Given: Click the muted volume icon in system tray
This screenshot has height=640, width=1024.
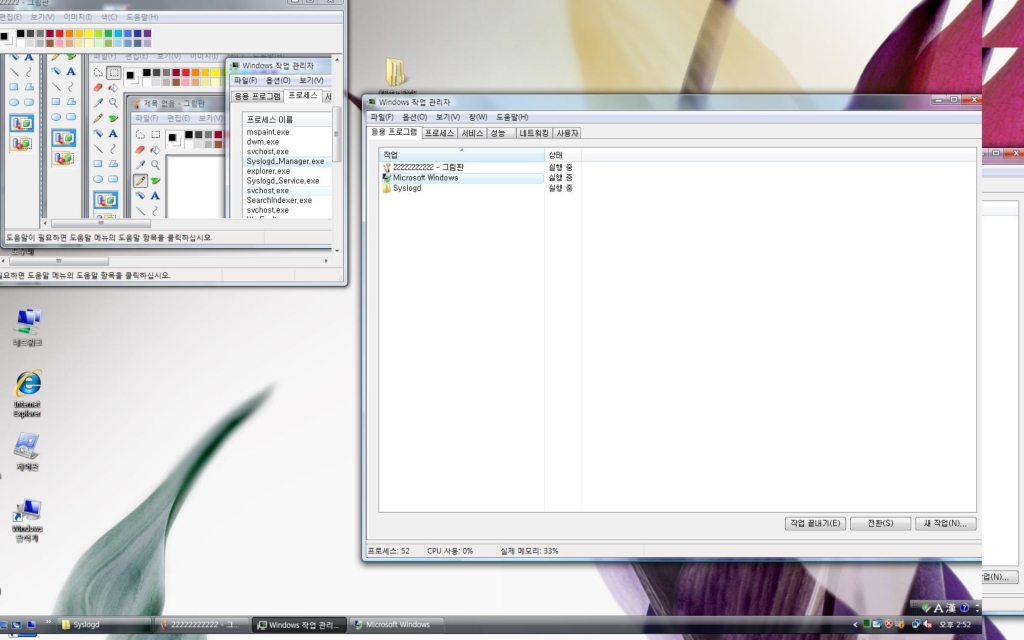Looking at the screenshot, I should tap(927, 624).
